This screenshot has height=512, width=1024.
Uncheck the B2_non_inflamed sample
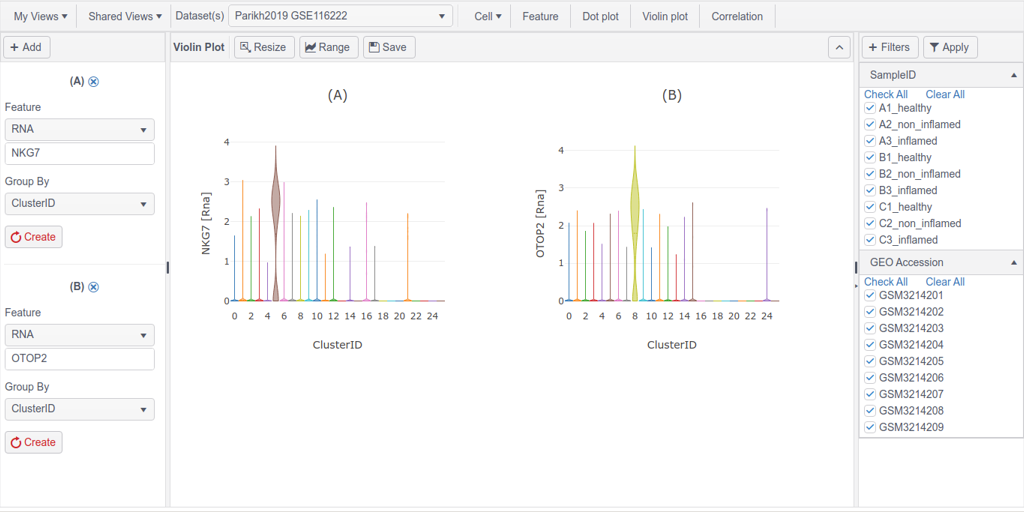[870, 174]
